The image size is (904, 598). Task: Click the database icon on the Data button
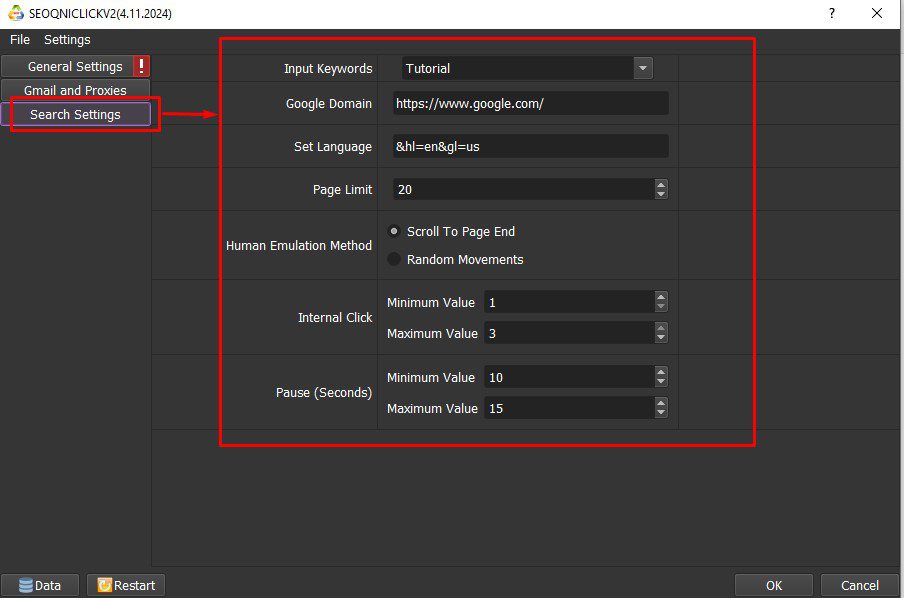pos(25,585)
